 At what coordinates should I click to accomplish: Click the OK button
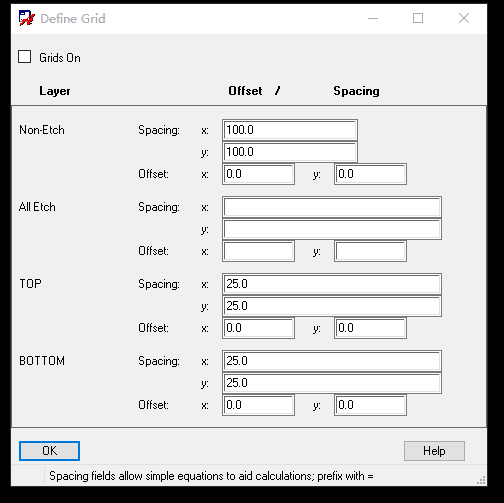click(x=49, y=451)
